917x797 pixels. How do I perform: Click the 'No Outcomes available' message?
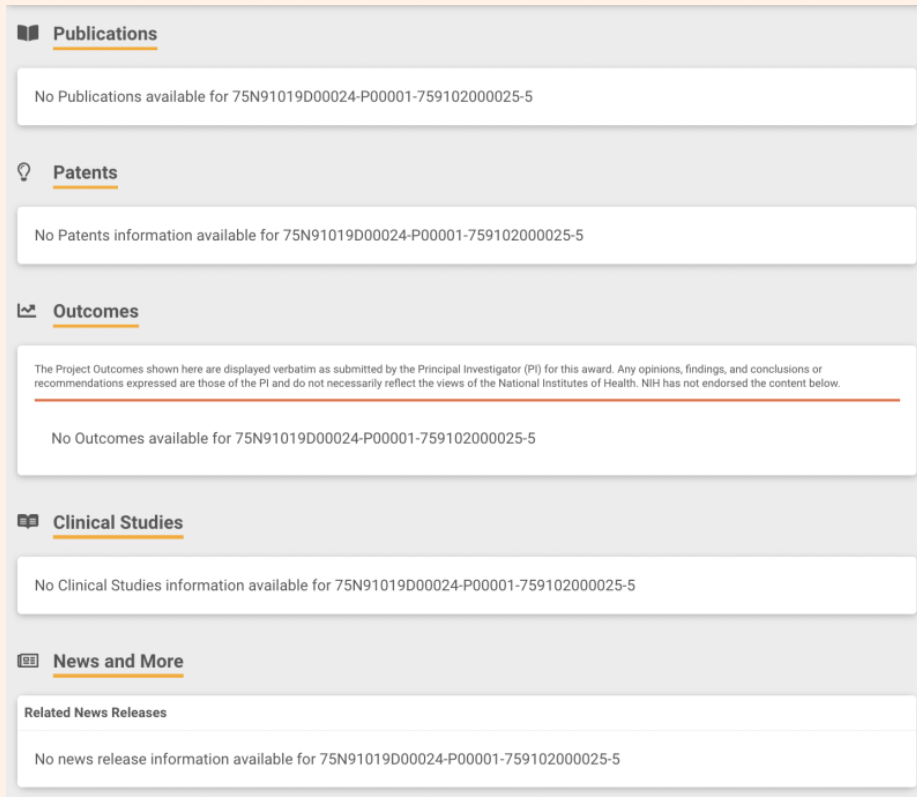click(293, 438)
